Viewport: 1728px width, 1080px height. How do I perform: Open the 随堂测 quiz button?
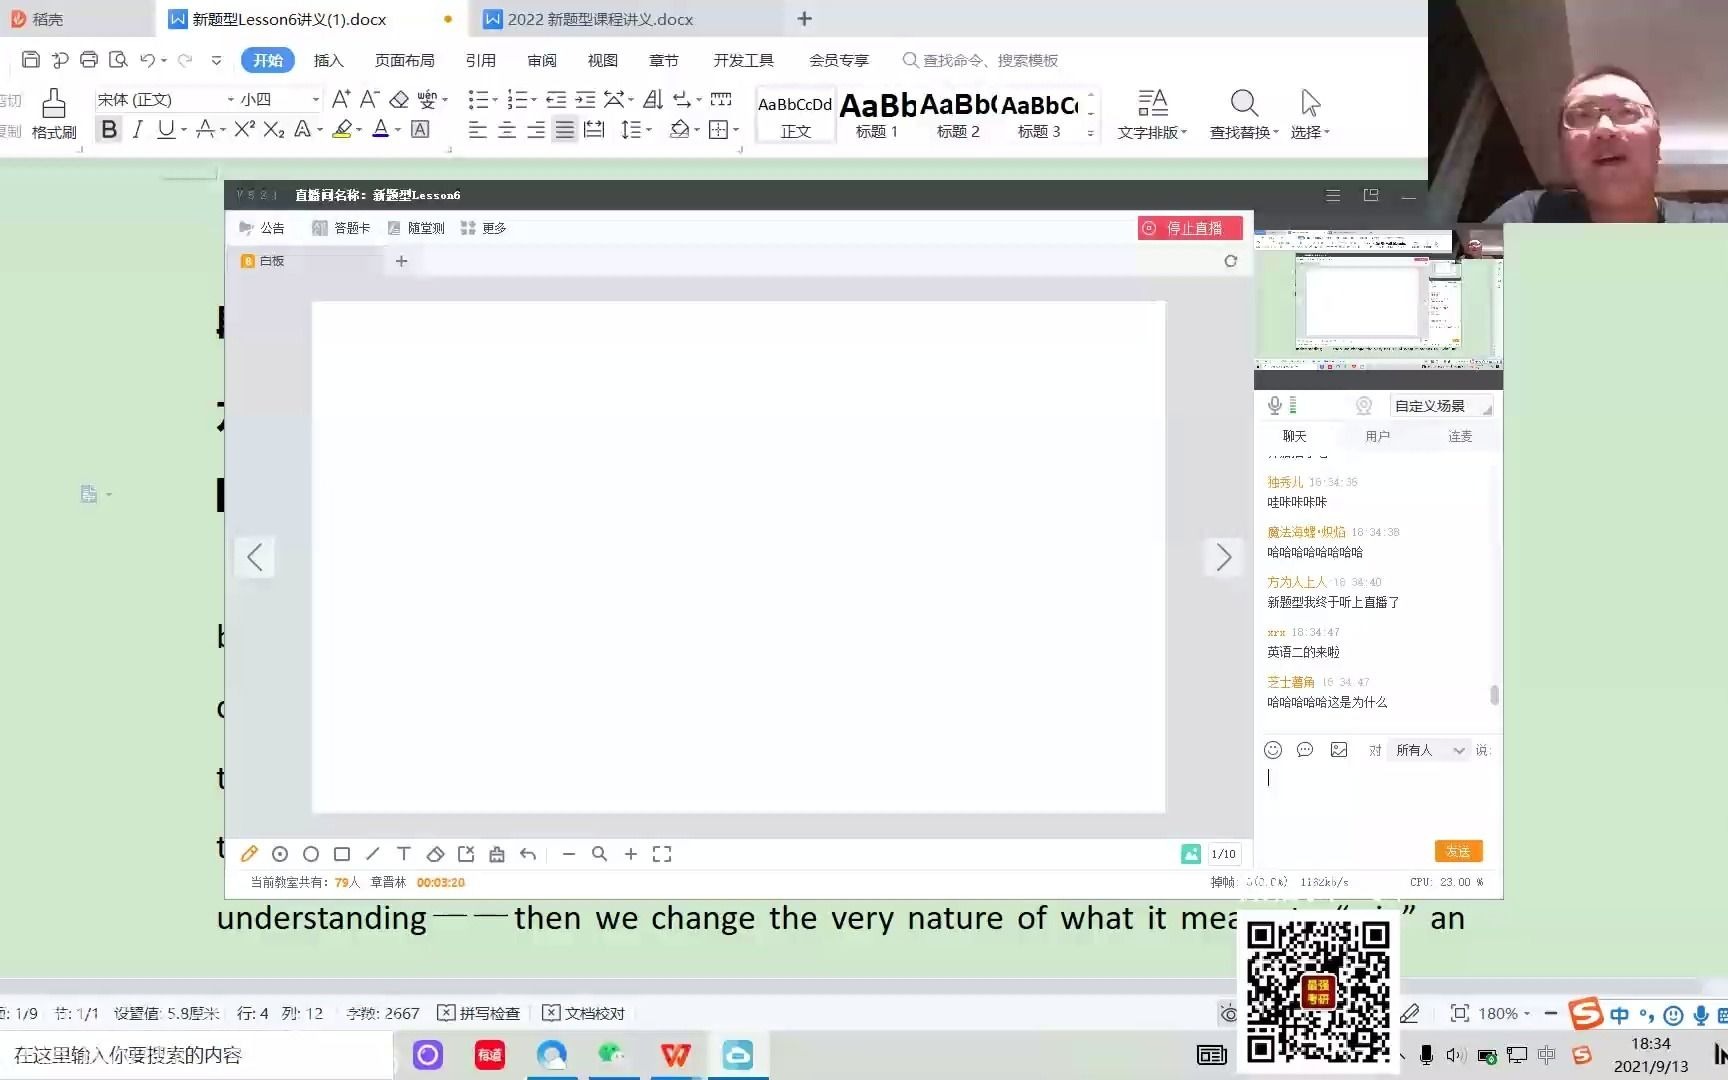pos(416,228)
